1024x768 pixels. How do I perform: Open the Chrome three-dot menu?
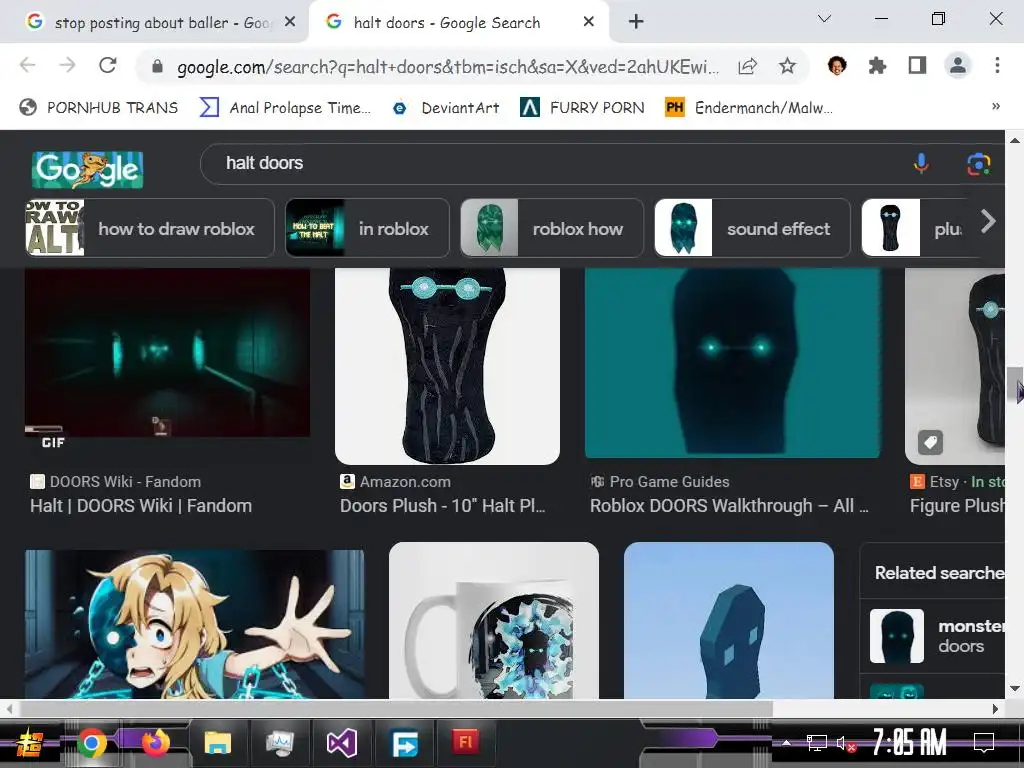point(997,65)
